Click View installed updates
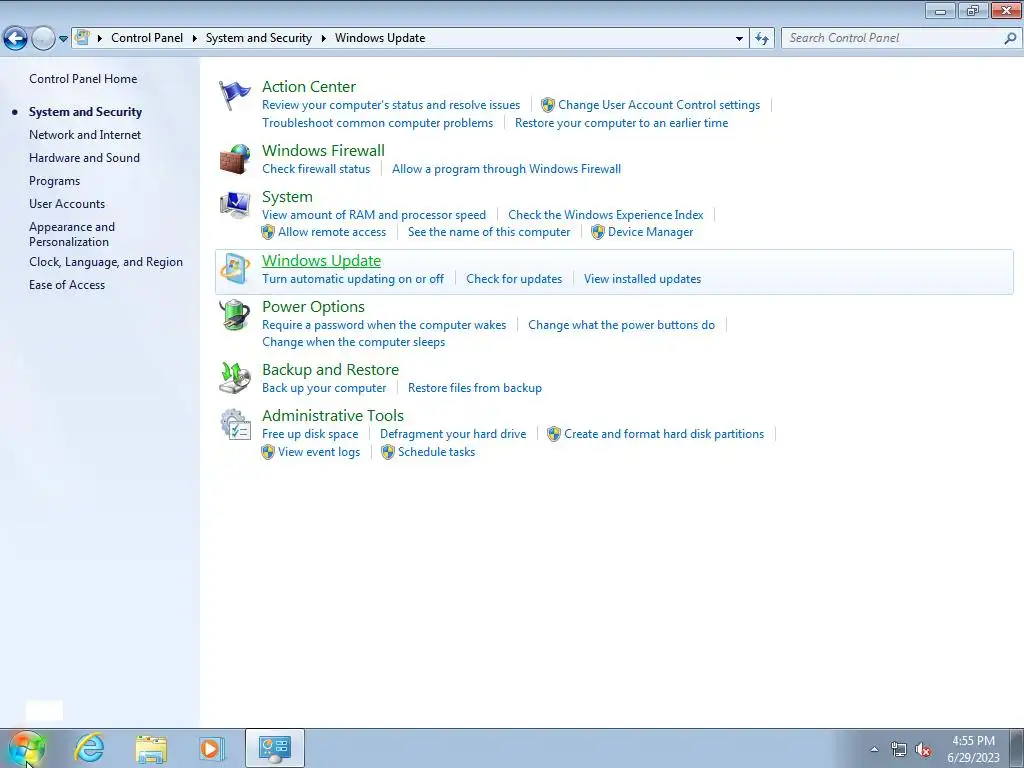The height and width of the screenshot is (768, 1024). (643, 279)
